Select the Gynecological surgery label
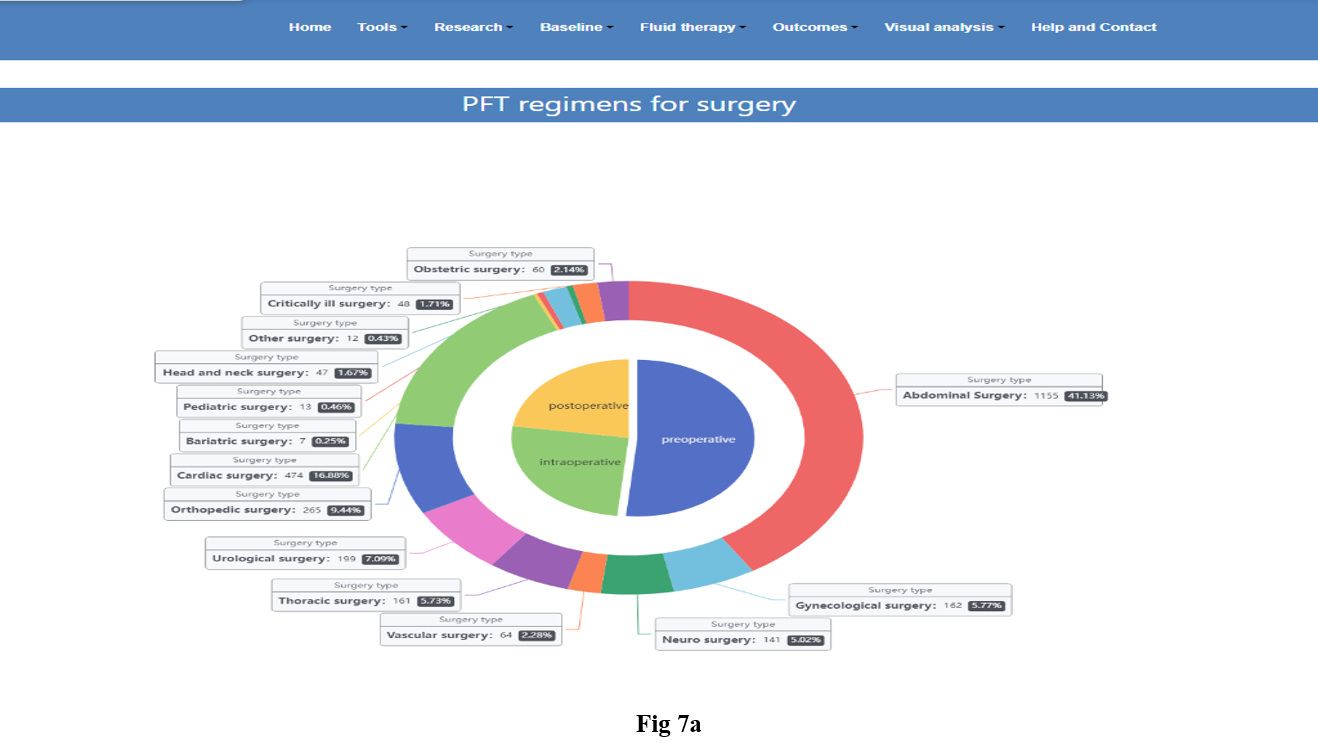 coord(900,600)
